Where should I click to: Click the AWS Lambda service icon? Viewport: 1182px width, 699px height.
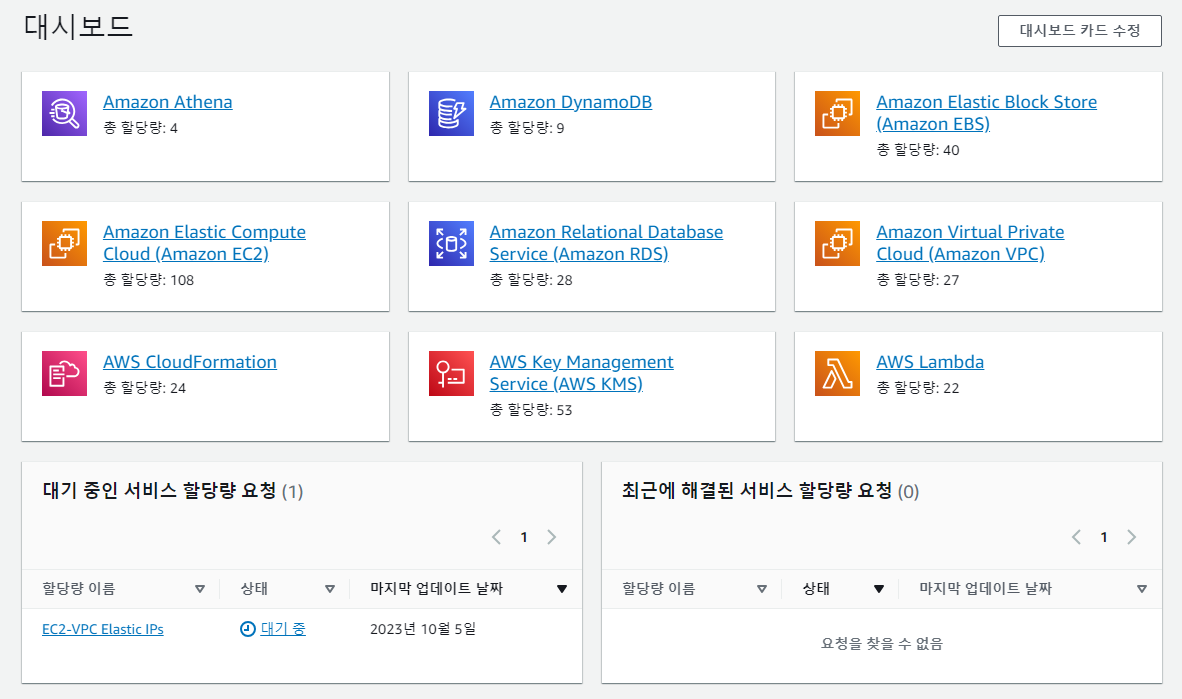[x=837, y=373]
